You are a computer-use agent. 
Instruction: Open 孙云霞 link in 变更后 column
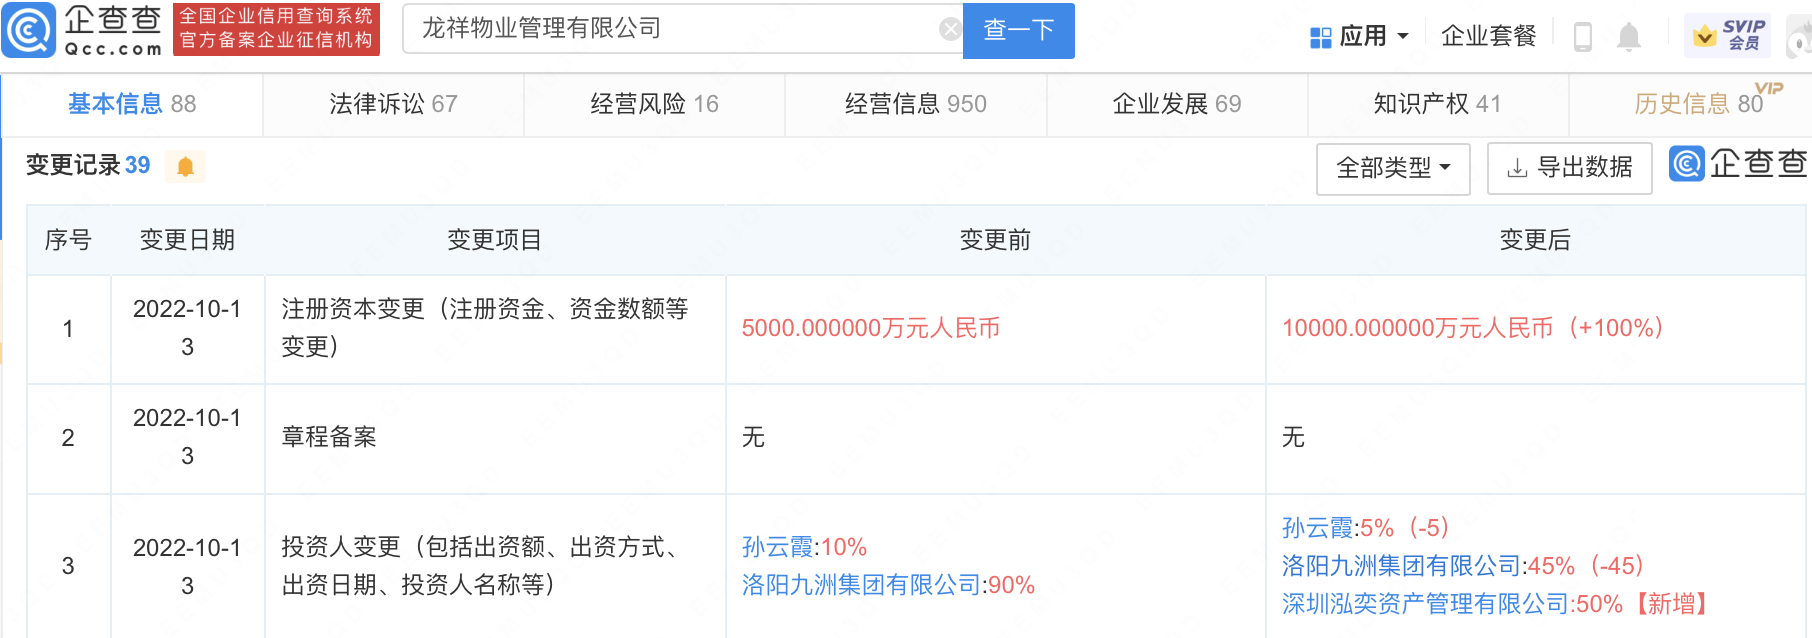[1317, 528]
